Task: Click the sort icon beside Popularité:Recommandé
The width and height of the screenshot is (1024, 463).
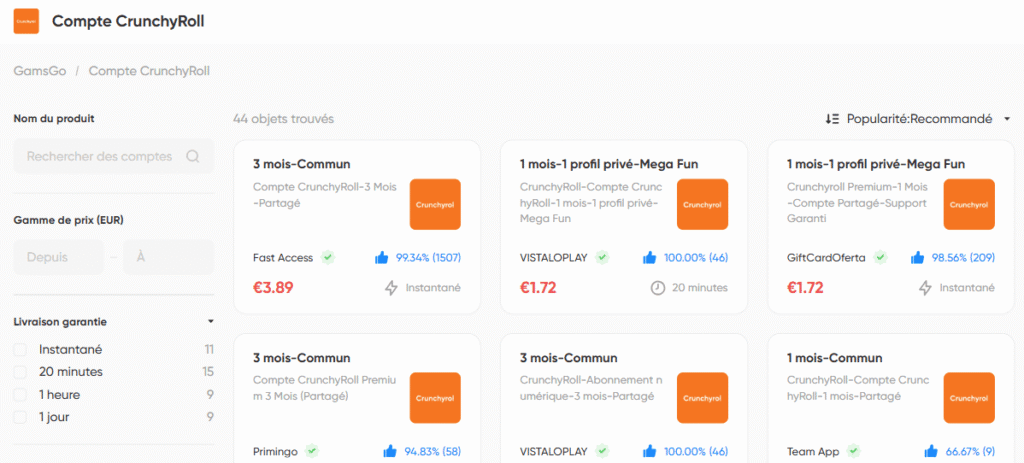Action: tap(832, 119)
